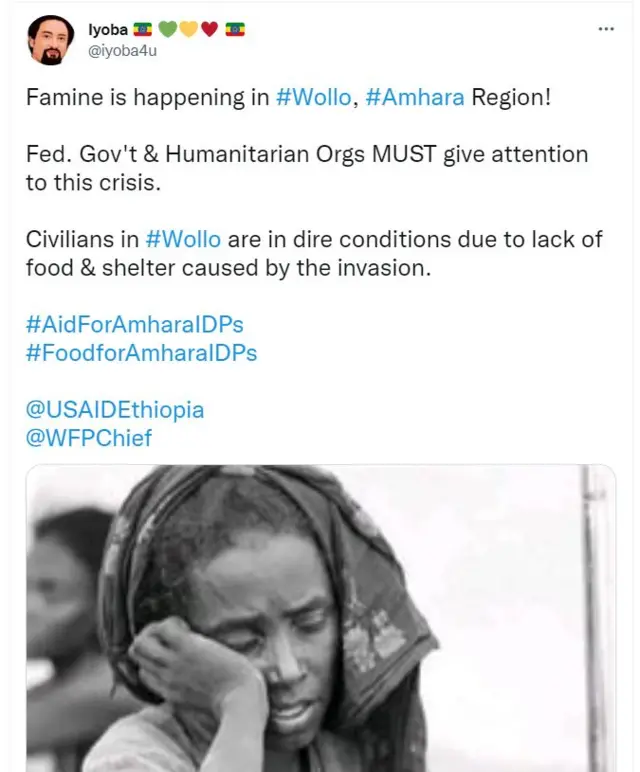Click the last flag emoji in the name
Viewport: 640px width, 772px height.
tap(235, 30)
